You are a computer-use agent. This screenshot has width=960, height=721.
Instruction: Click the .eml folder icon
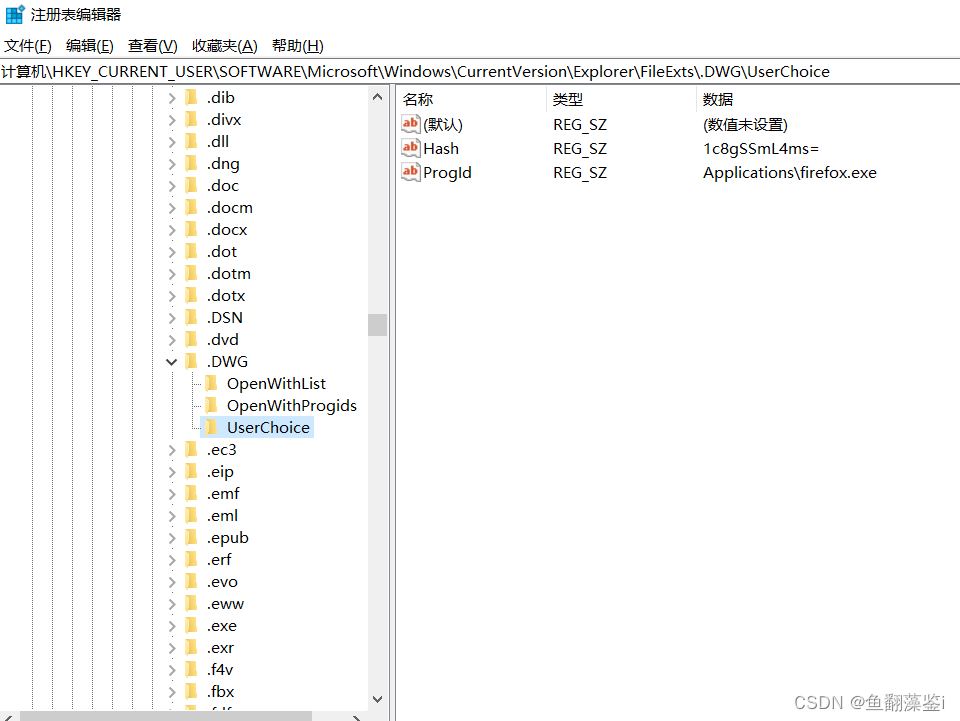(192, 516)
